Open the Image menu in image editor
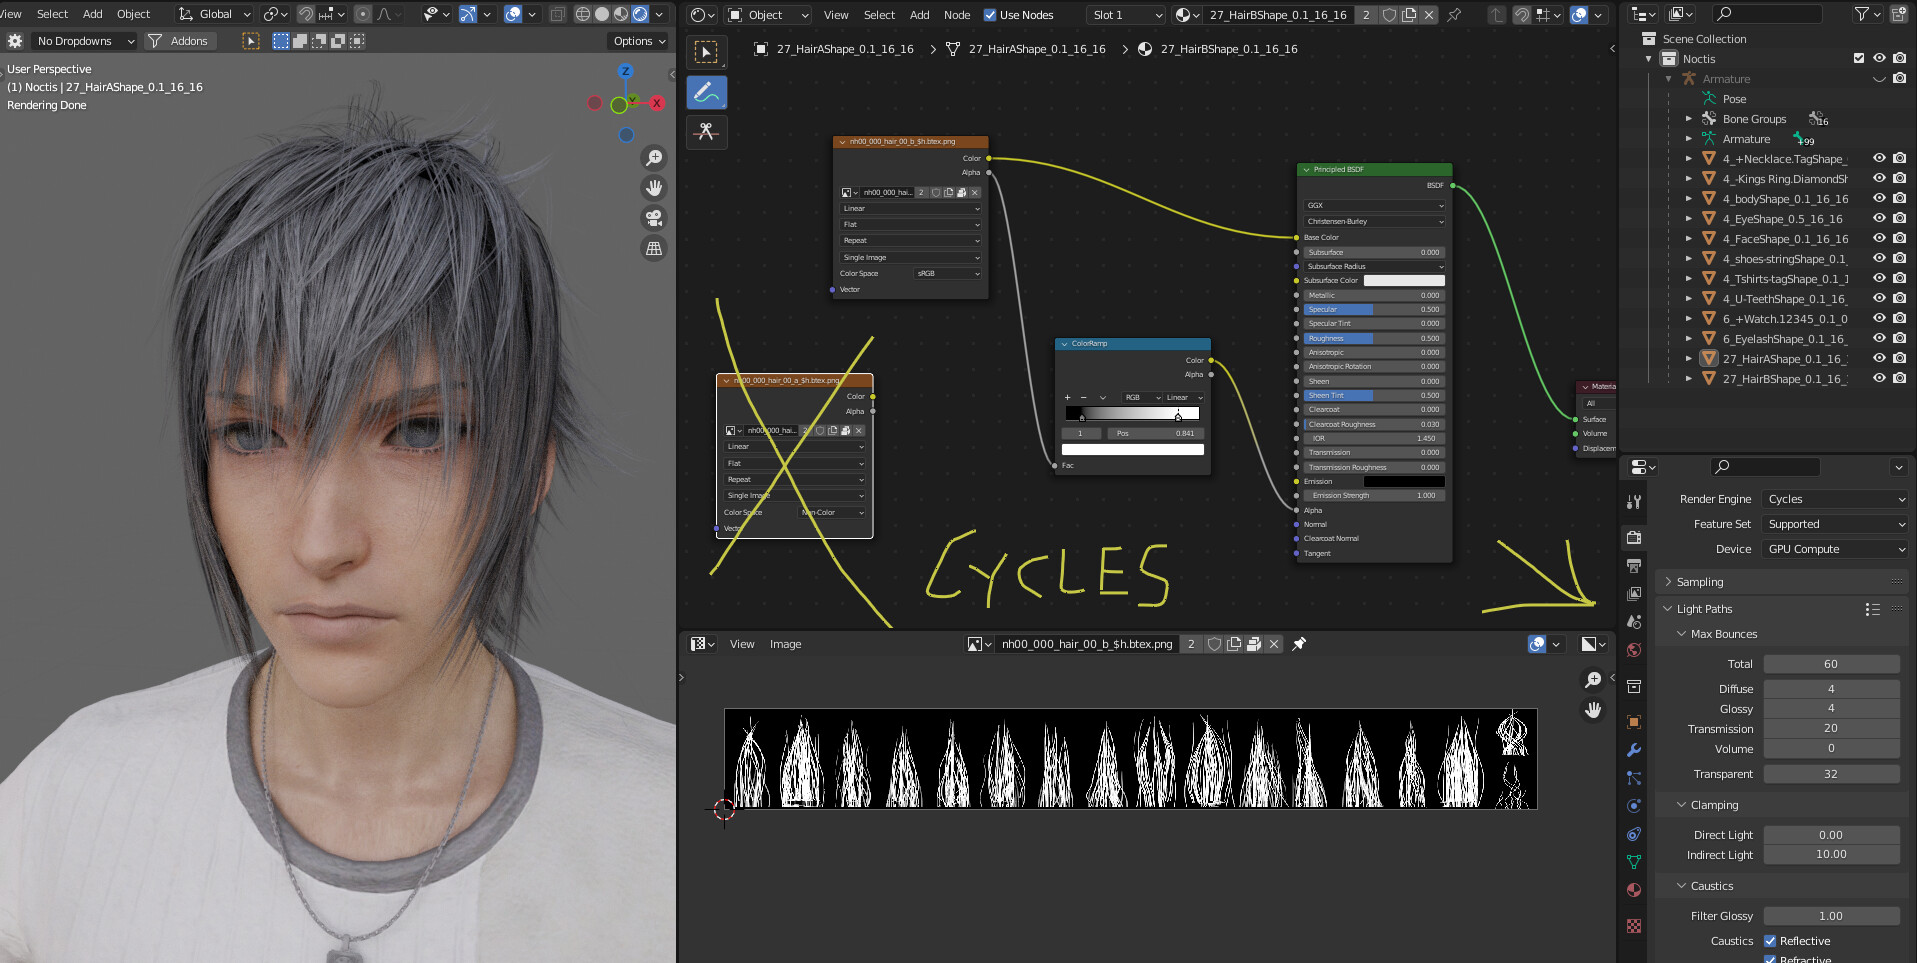This screenshot has height=963, width=1917. pyautogui.click(x=785, y=644)
